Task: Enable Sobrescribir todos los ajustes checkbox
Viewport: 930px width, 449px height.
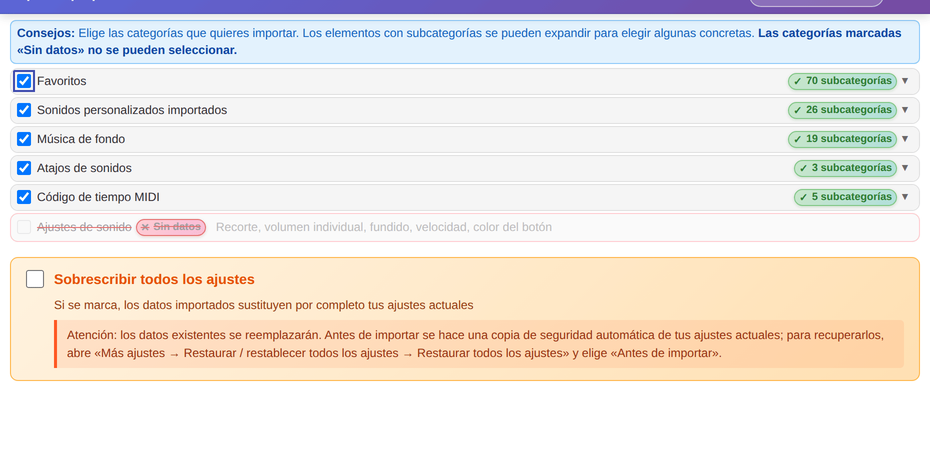Action: (x=35, y=279)
